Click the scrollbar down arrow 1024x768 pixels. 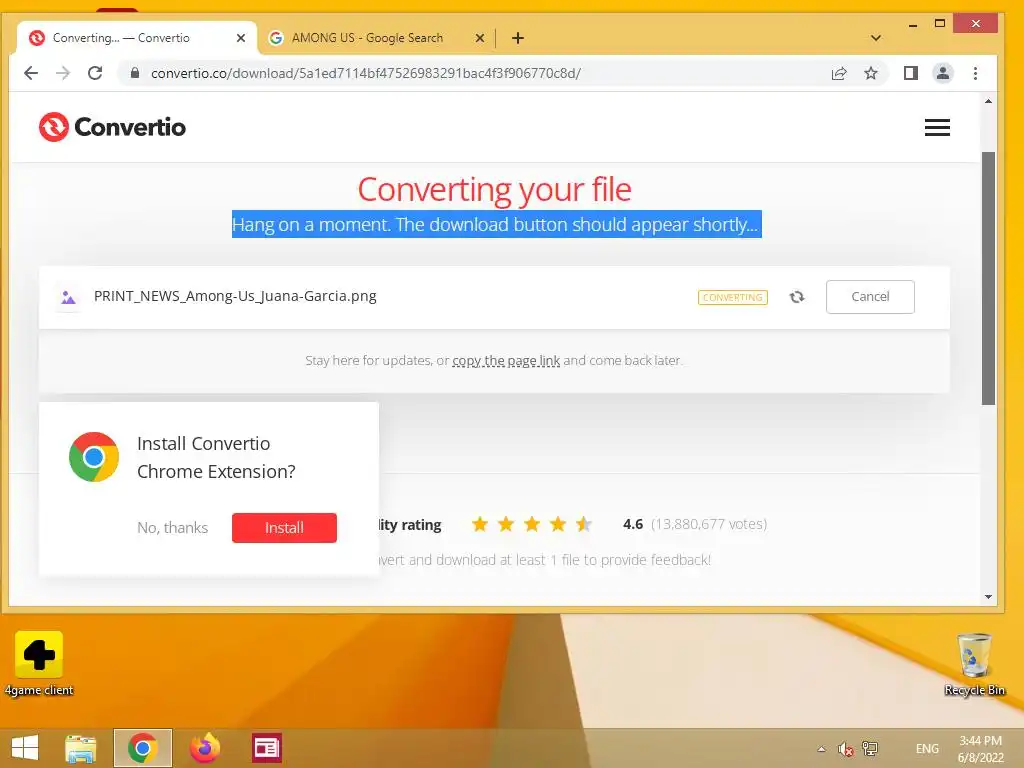click(x=988, y=597)
